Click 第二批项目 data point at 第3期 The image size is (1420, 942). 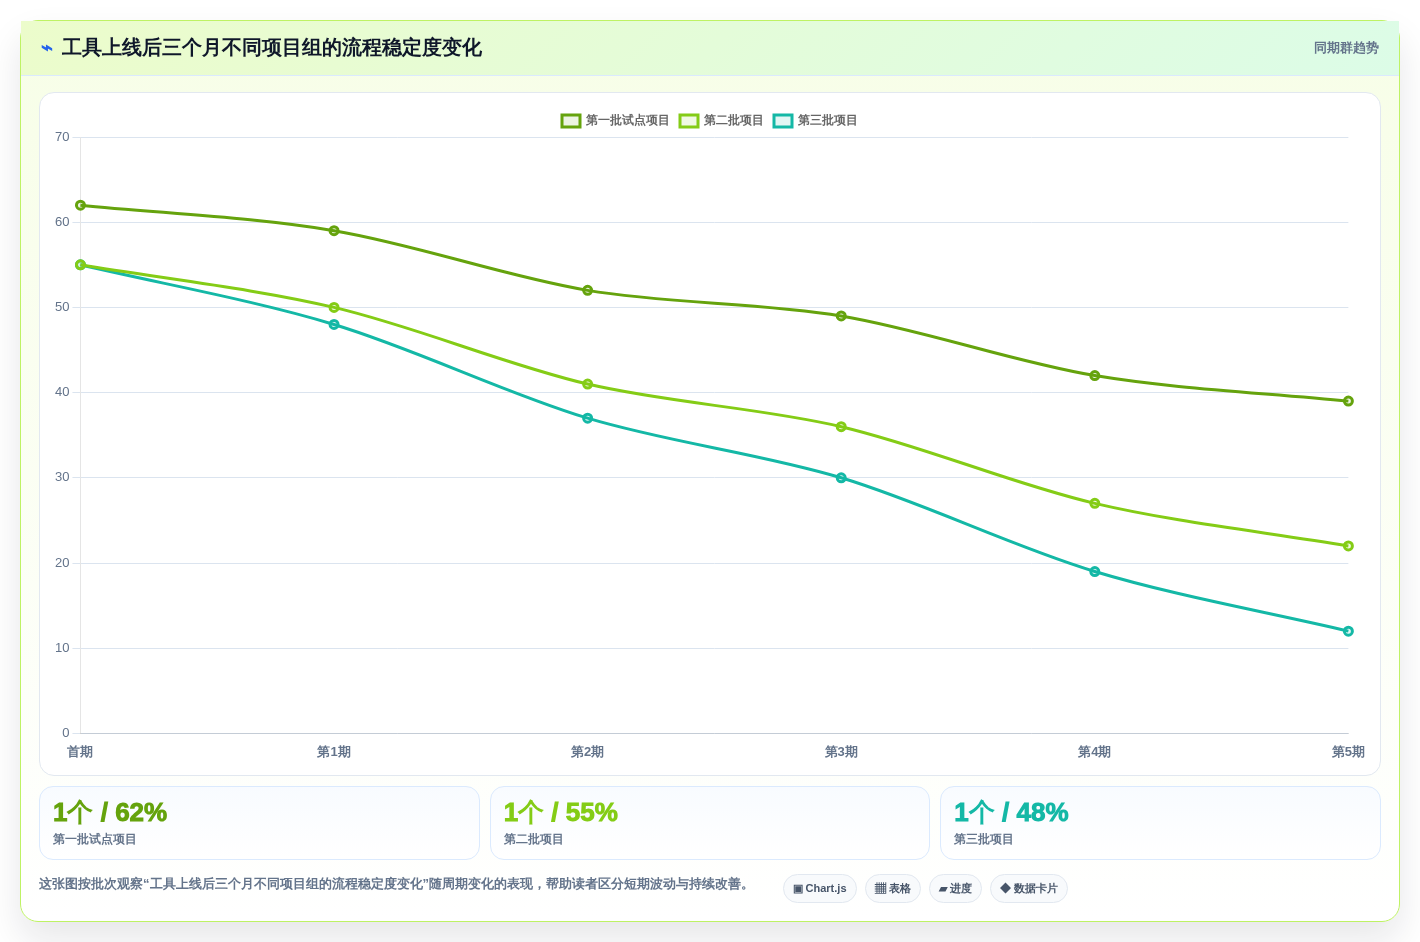(x=841, y=427)
